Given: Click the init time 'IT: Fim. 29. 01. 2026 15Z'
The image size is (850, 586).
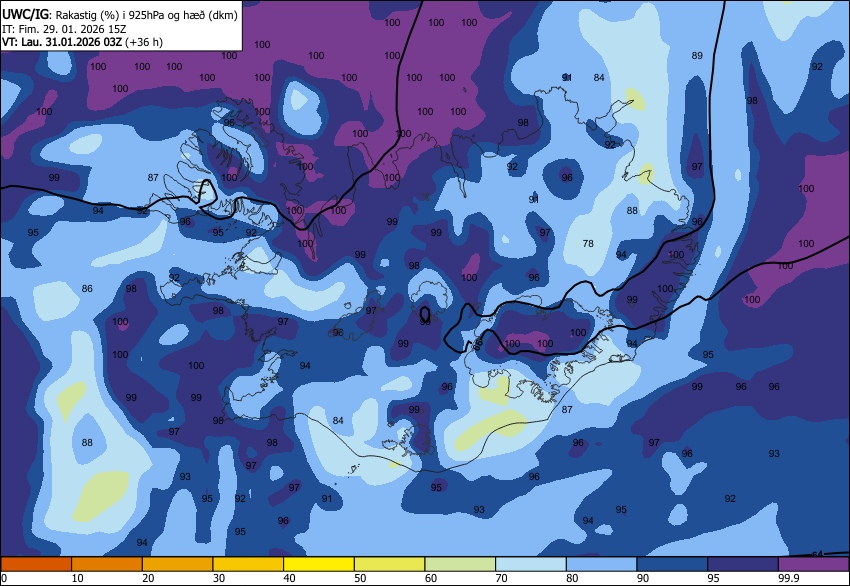Looking at the screenshot, I should point(64,29).
